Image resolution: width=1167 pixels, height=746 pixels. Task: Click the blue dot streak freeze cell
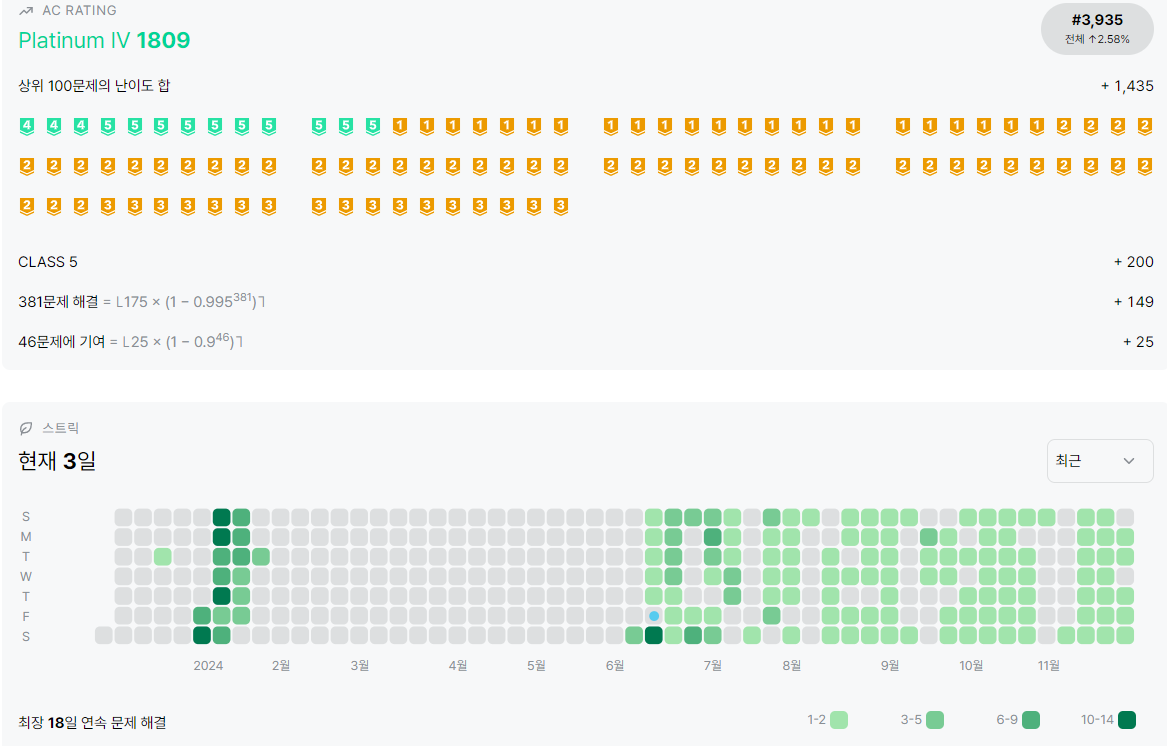[x=653, y=616]
